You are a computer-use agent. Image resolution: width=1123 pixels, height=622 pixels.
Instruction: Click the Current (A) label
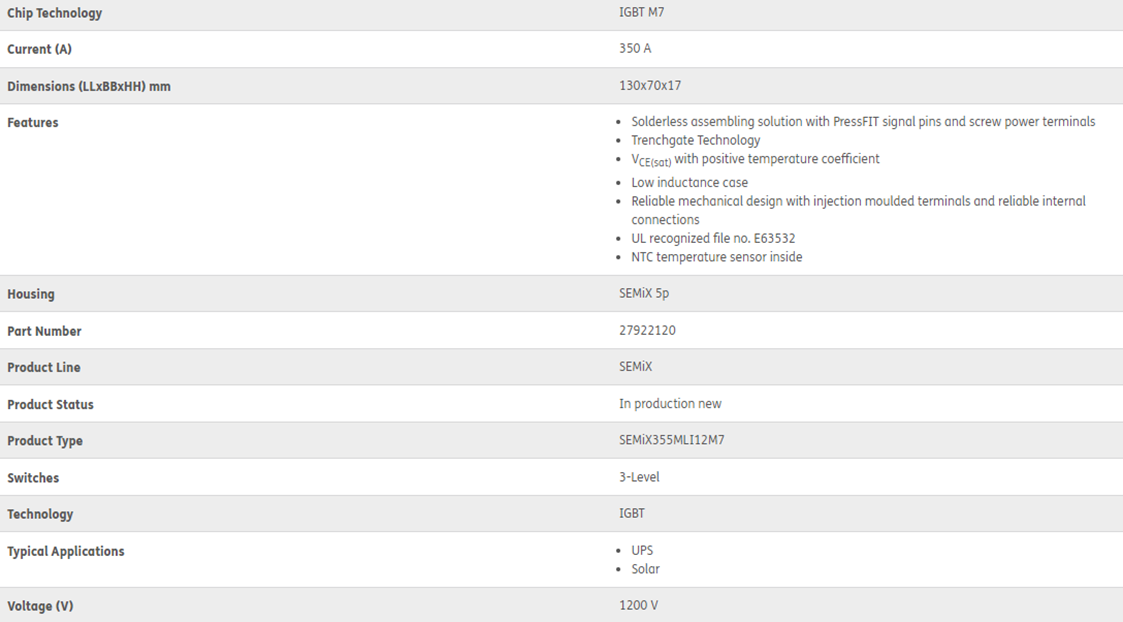pyautogui.click(x=39, y=49)
